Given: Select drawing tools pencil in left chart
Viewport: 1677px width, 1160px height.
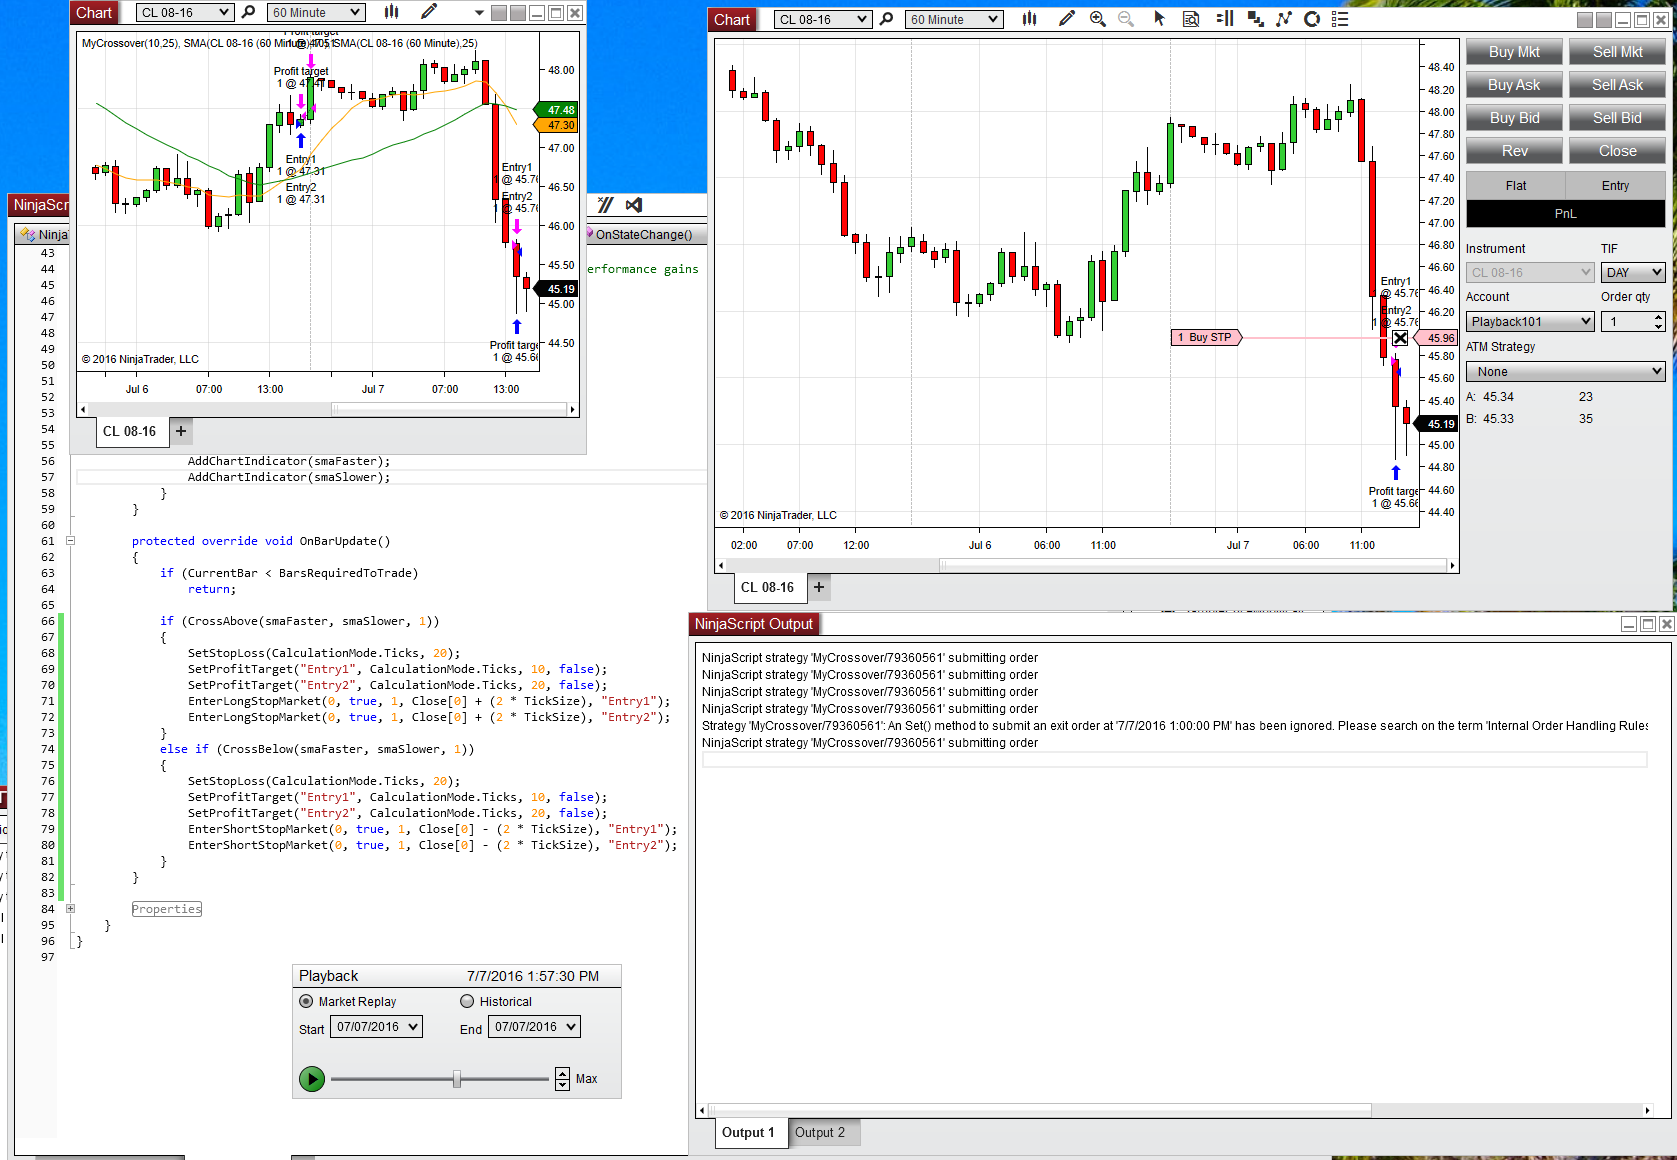Looking at the screenshot, I should pyautogui.click(x=429, y=12).
